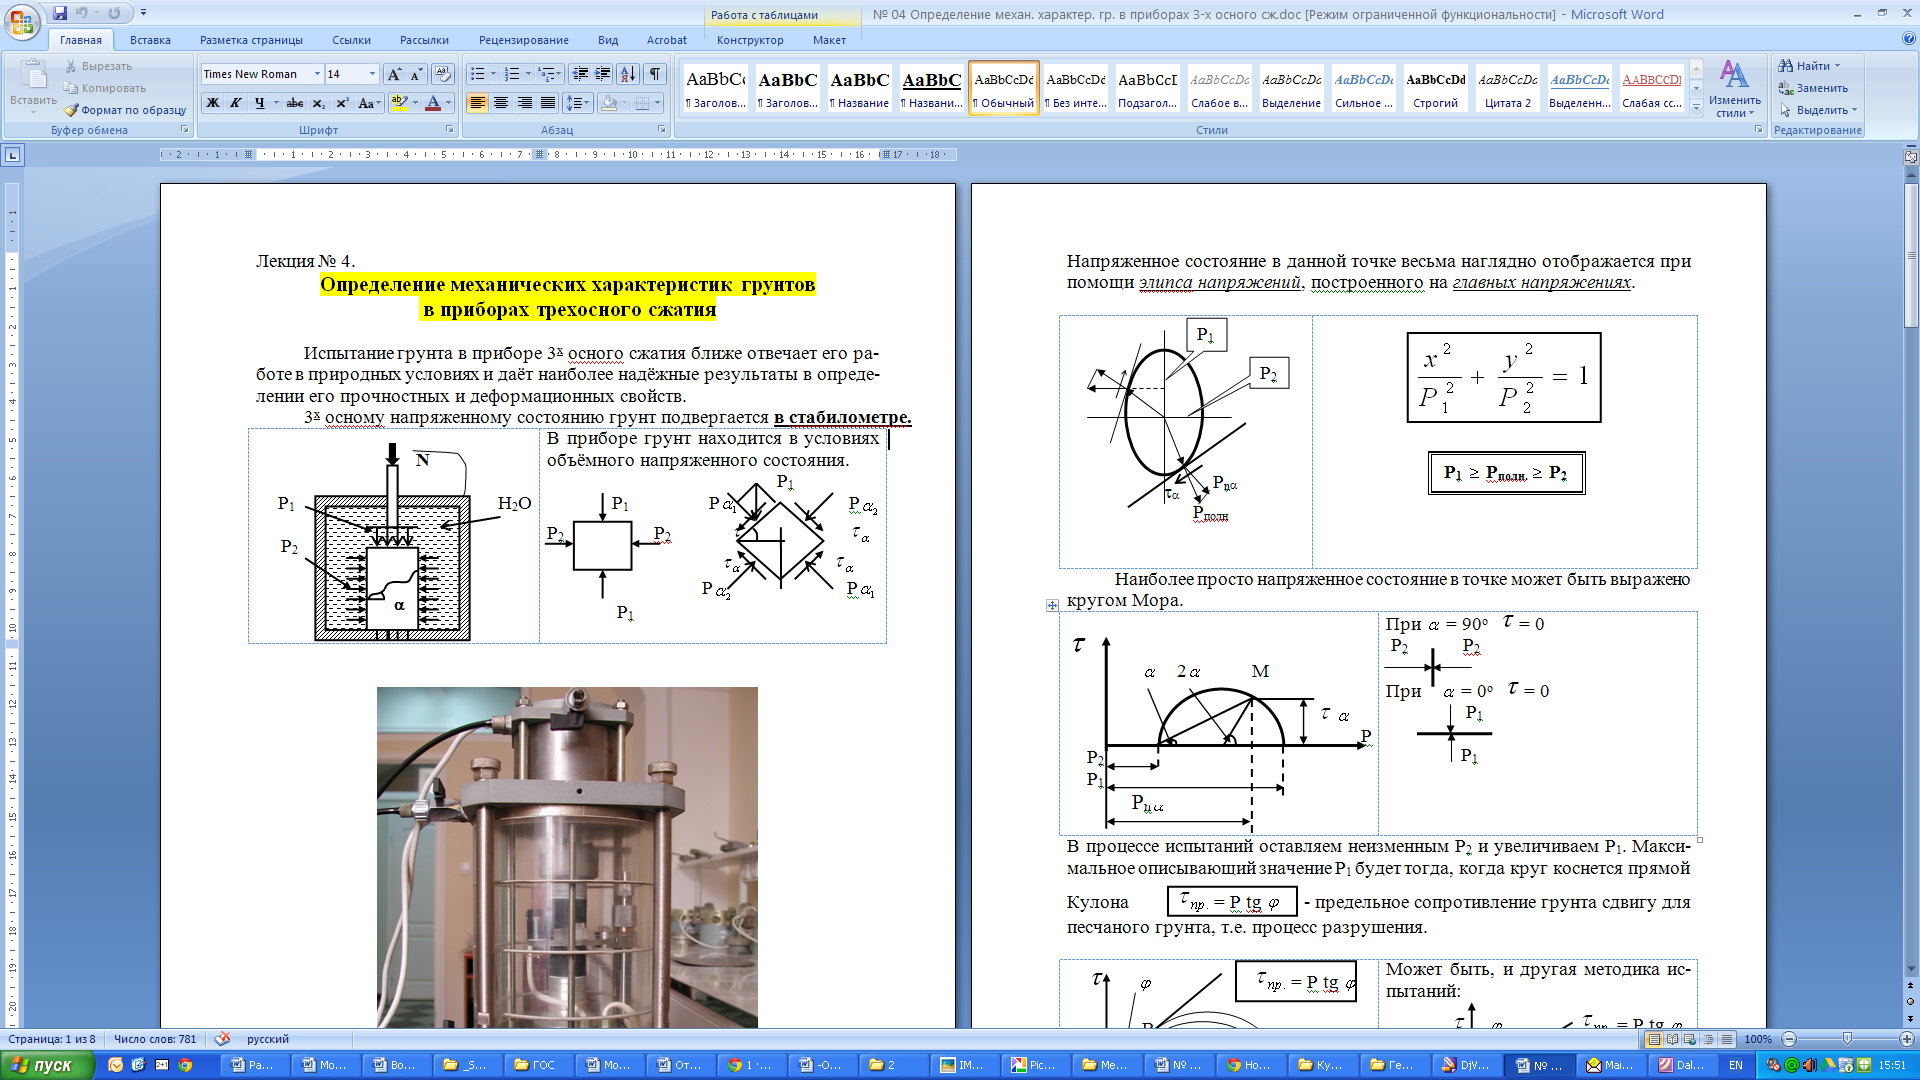The width and height of the screenshot is (1920, 1080).
Task: Click the decrease indent icon
Action: click(x=580, y=74)
